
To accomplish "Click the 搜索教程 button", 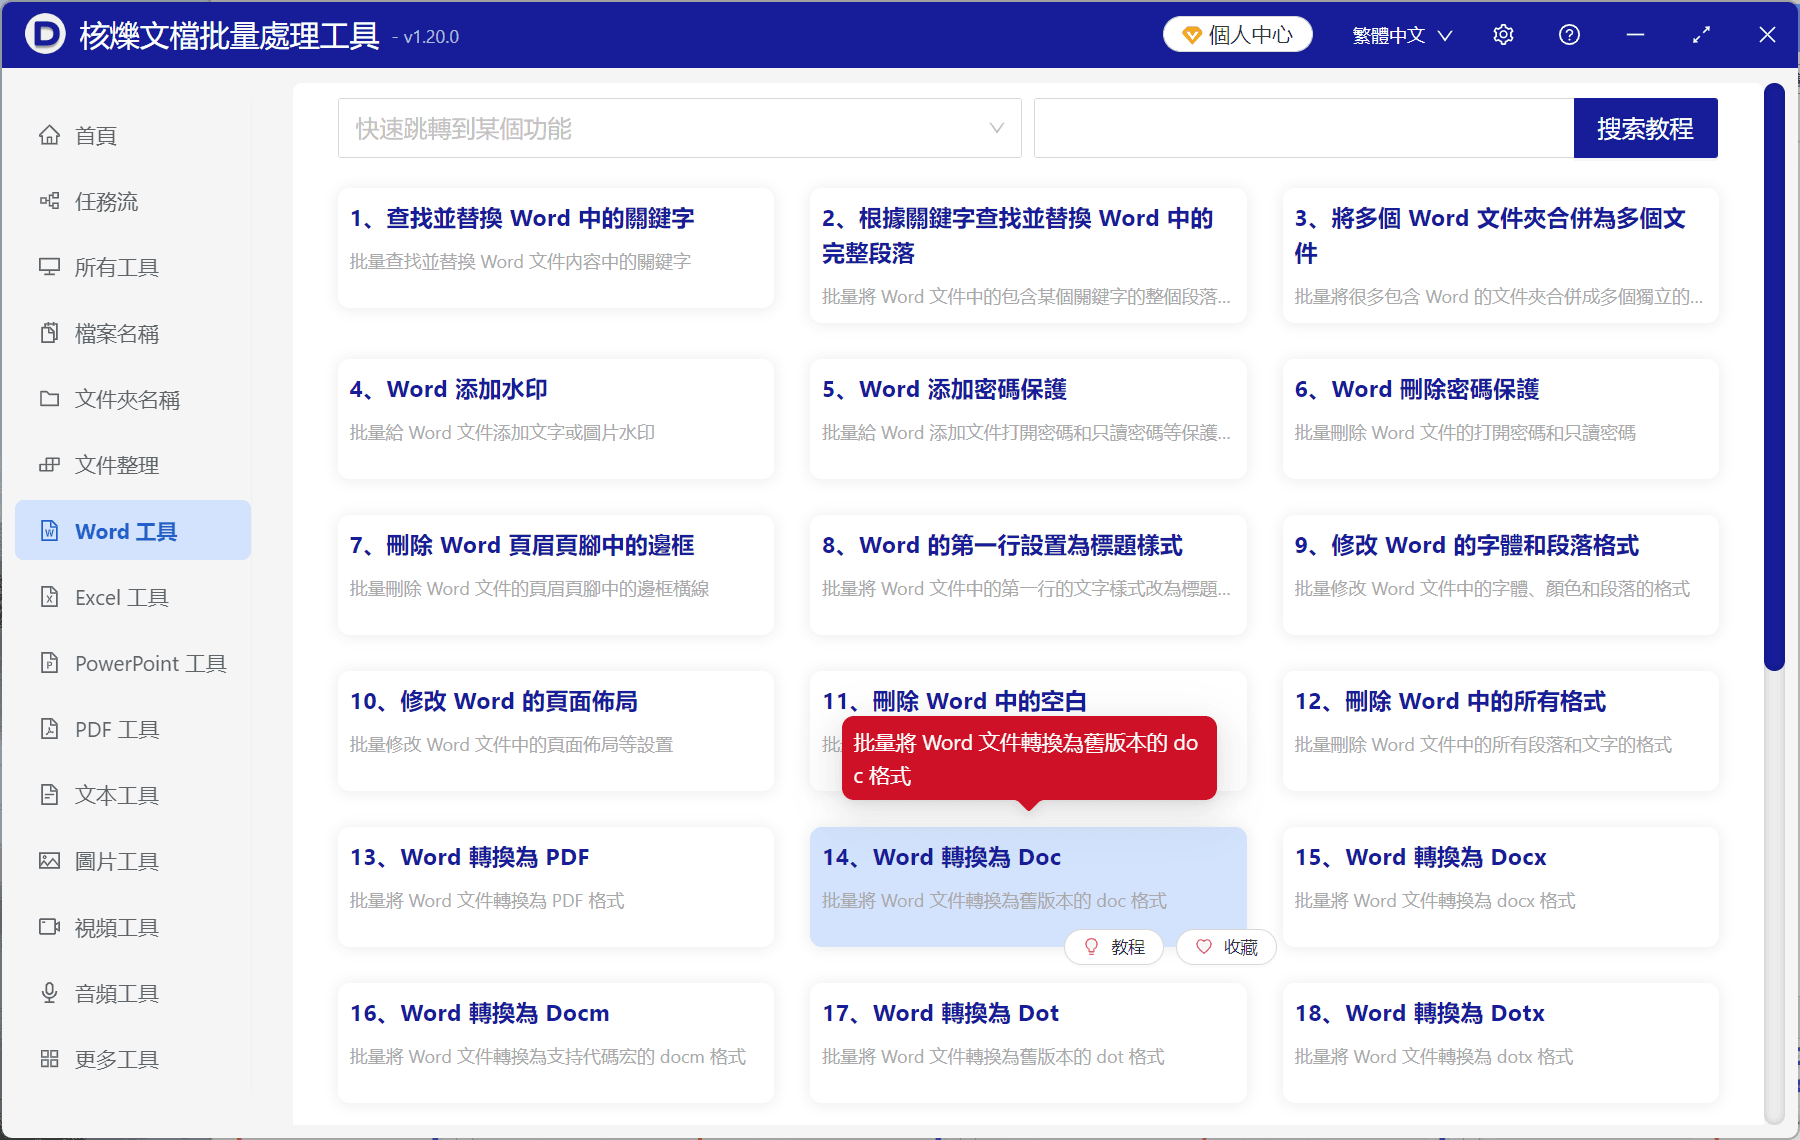I will 1645,128.
